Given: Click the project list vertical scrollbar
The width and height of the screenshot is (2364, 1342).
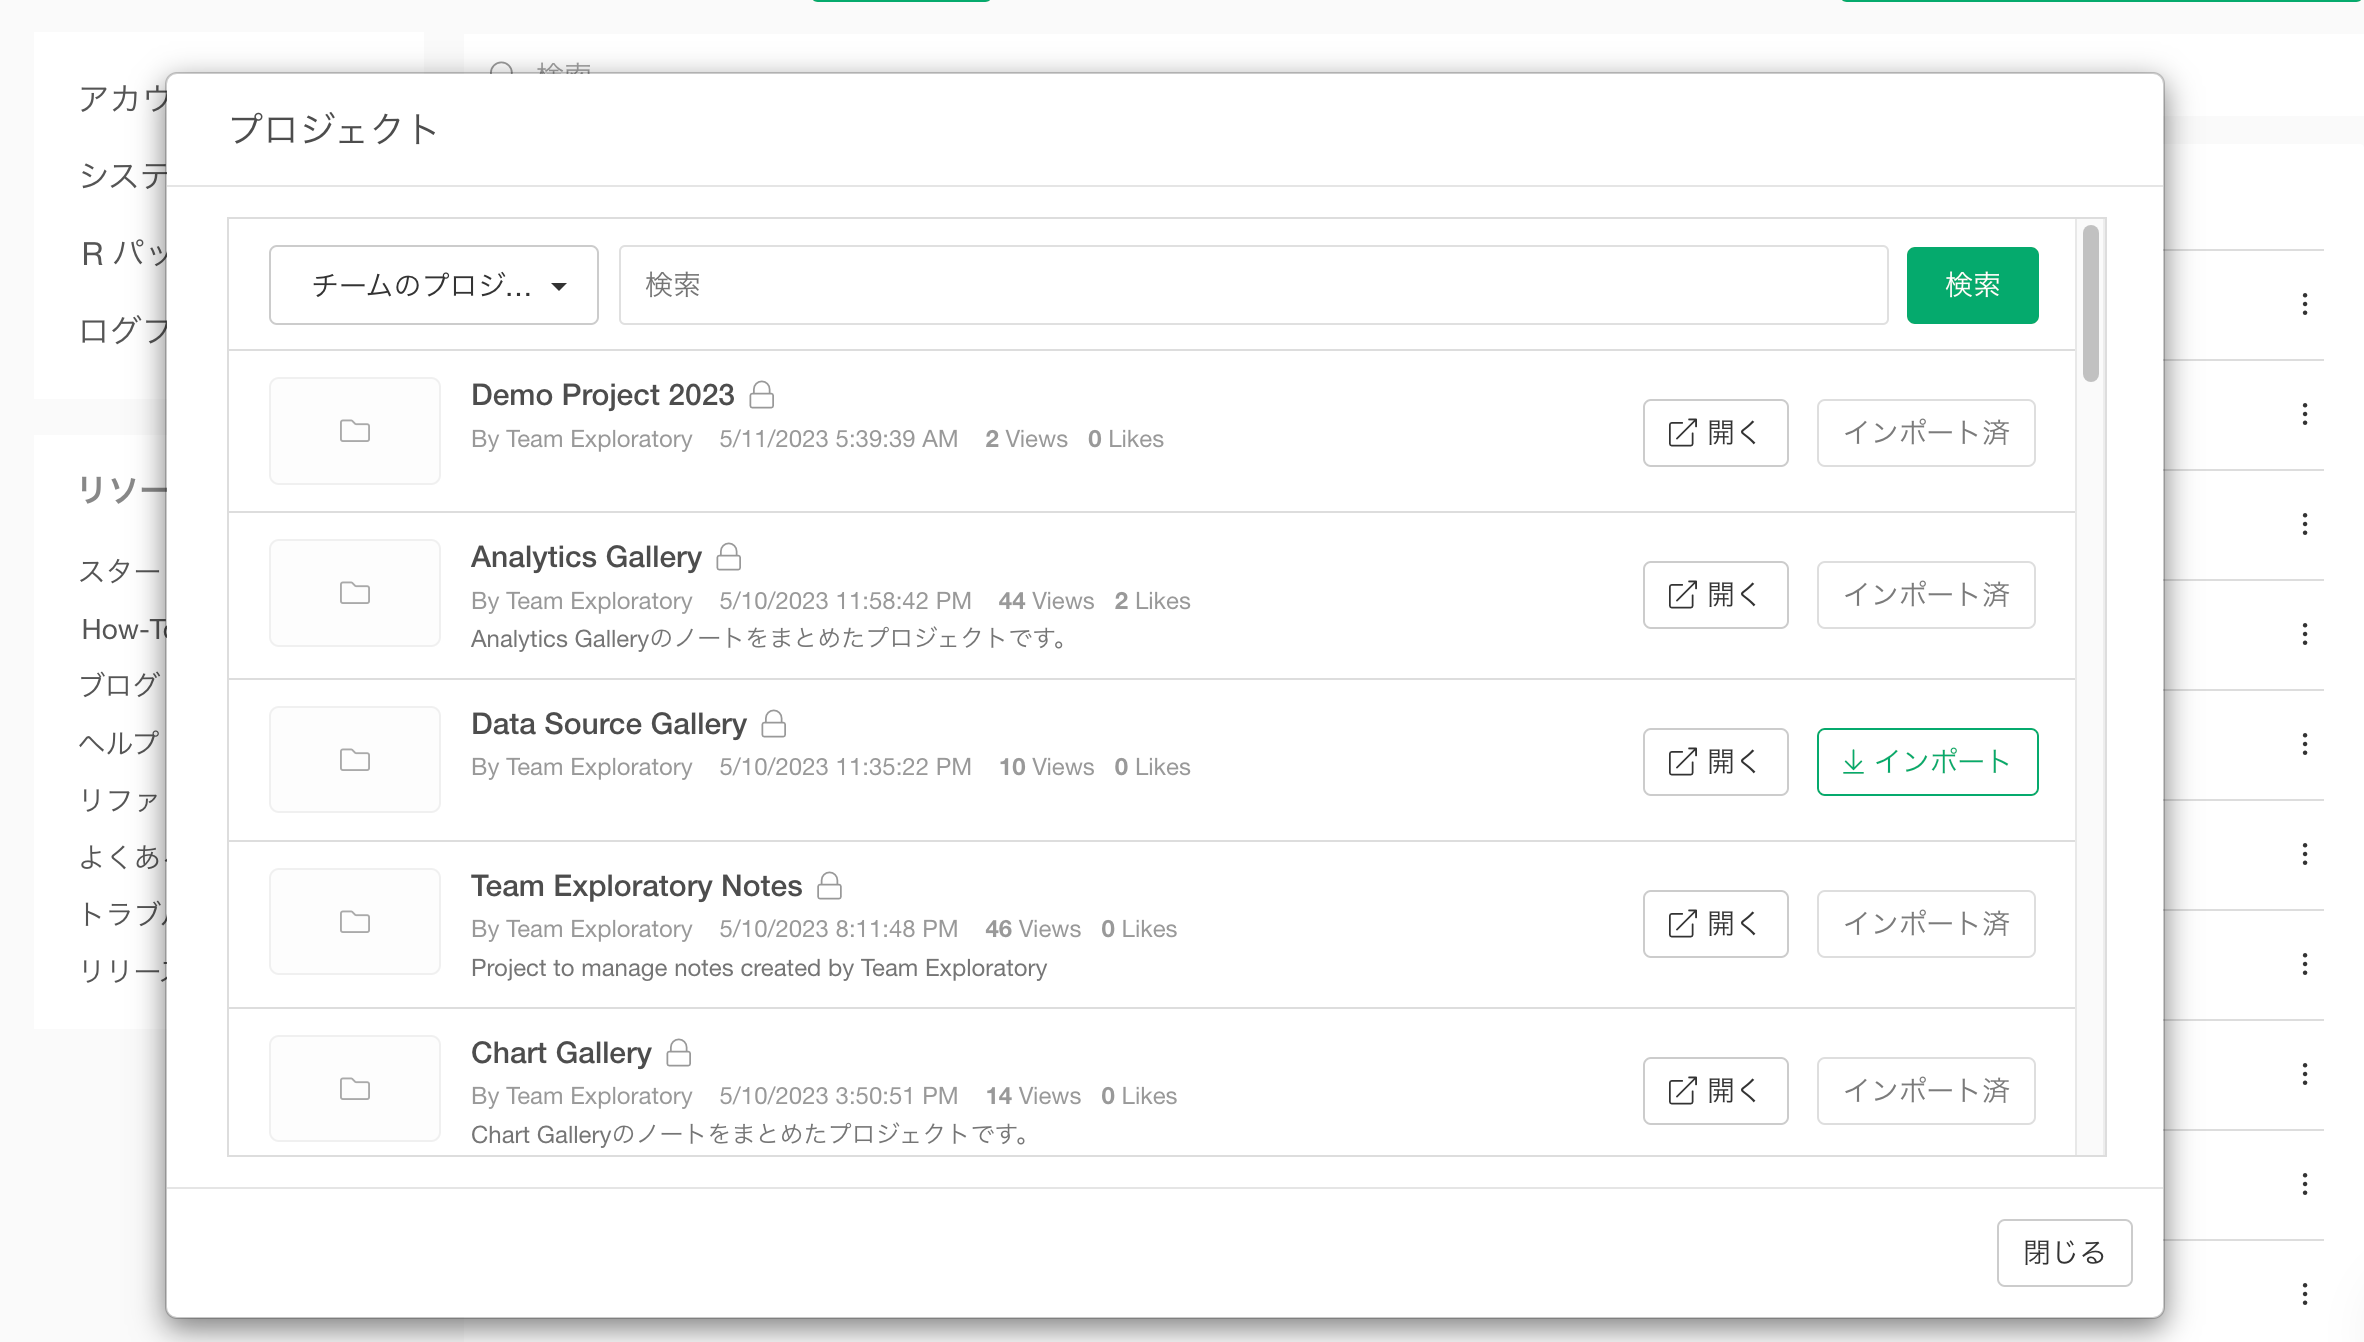Looking at the screenshot, I should [x=2091, y=305].
